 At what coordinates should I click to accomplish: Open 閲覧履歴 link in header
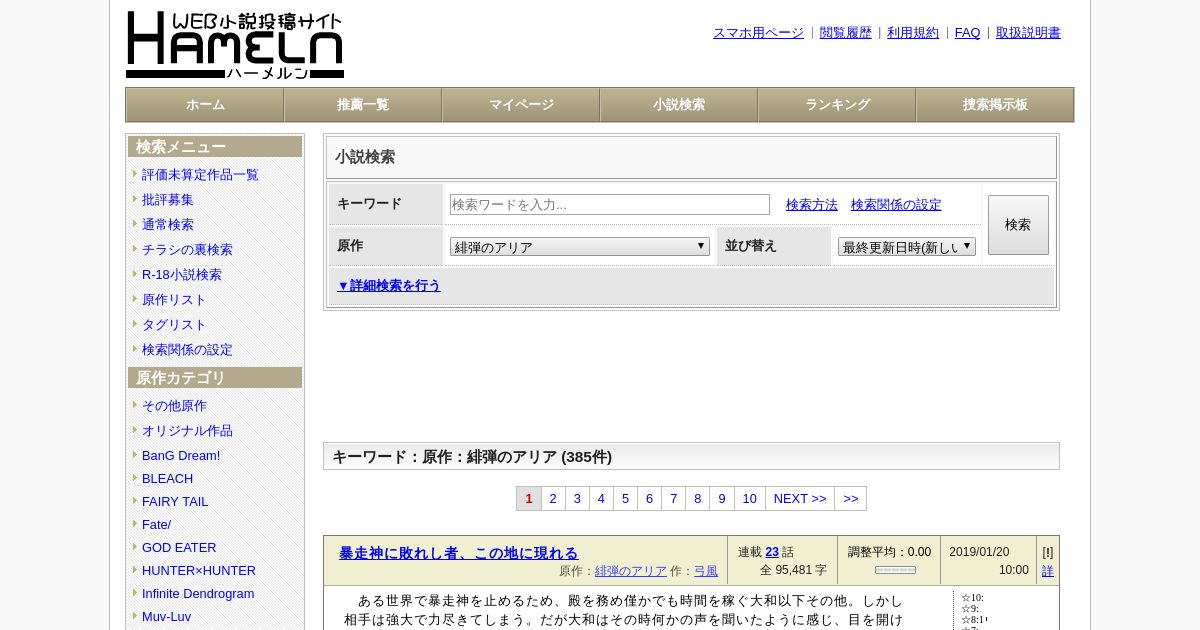point(846,32)
